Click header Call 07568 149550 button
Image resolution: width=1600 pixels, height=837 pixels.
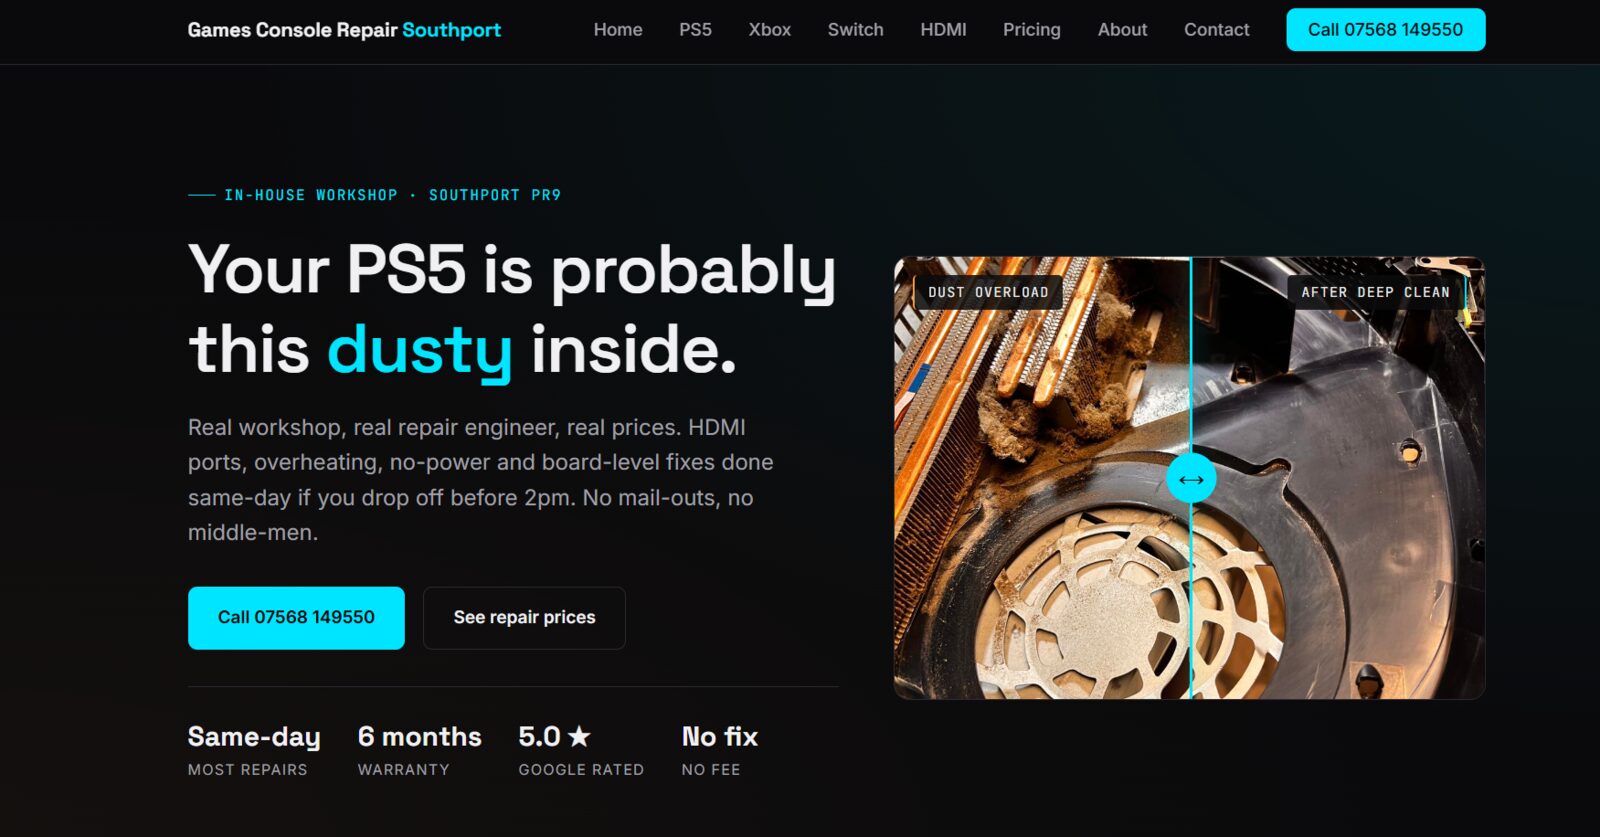coord(1385,30)
